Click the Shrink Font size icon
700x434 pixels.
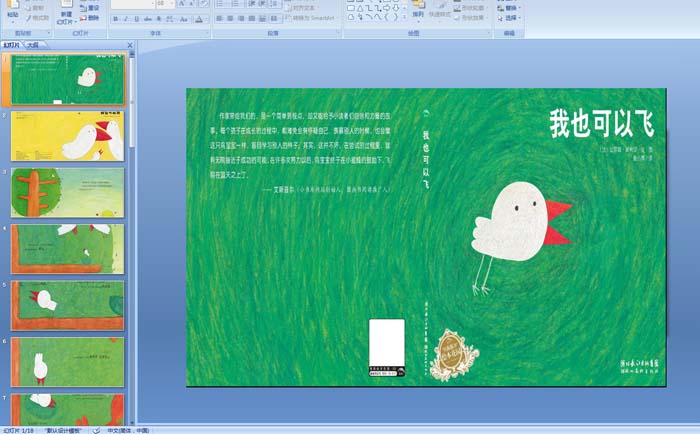pyautogui.click(x=192, y=4)
